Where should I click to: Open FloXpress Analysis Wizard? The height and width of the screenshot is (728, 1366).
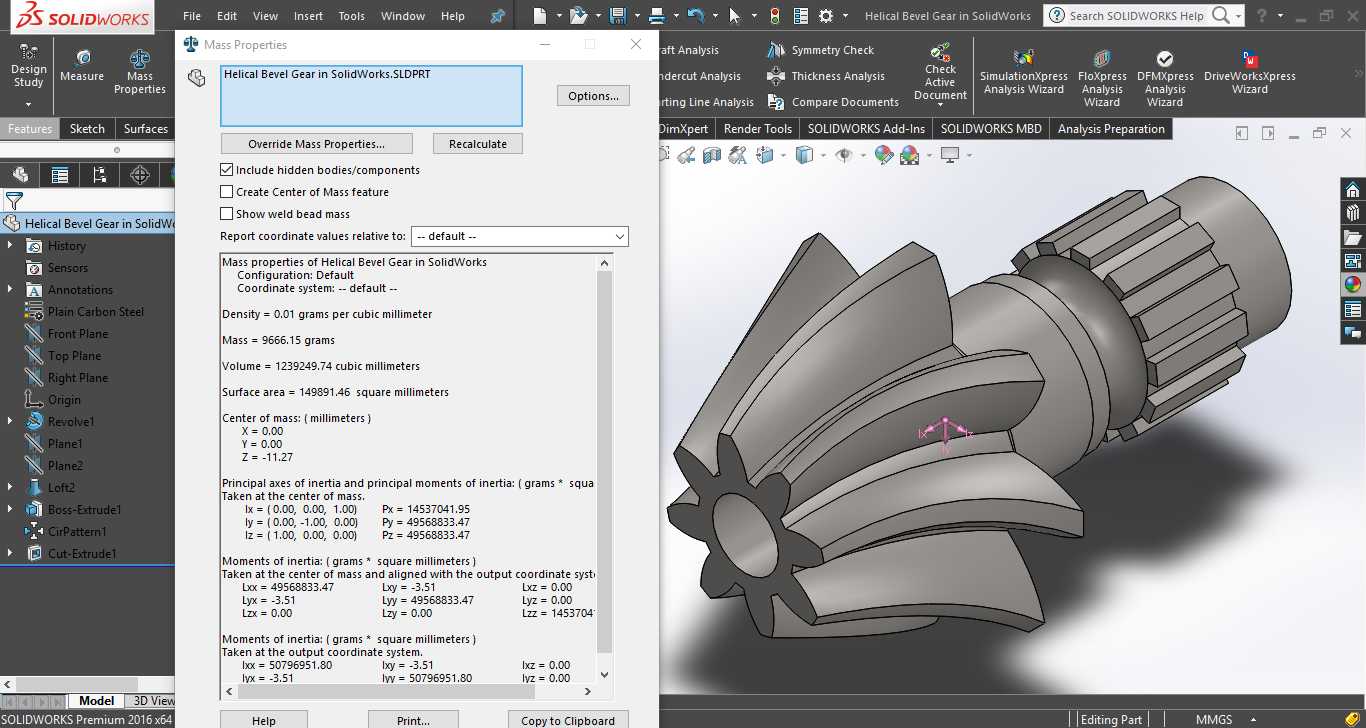click(1102, 78)
